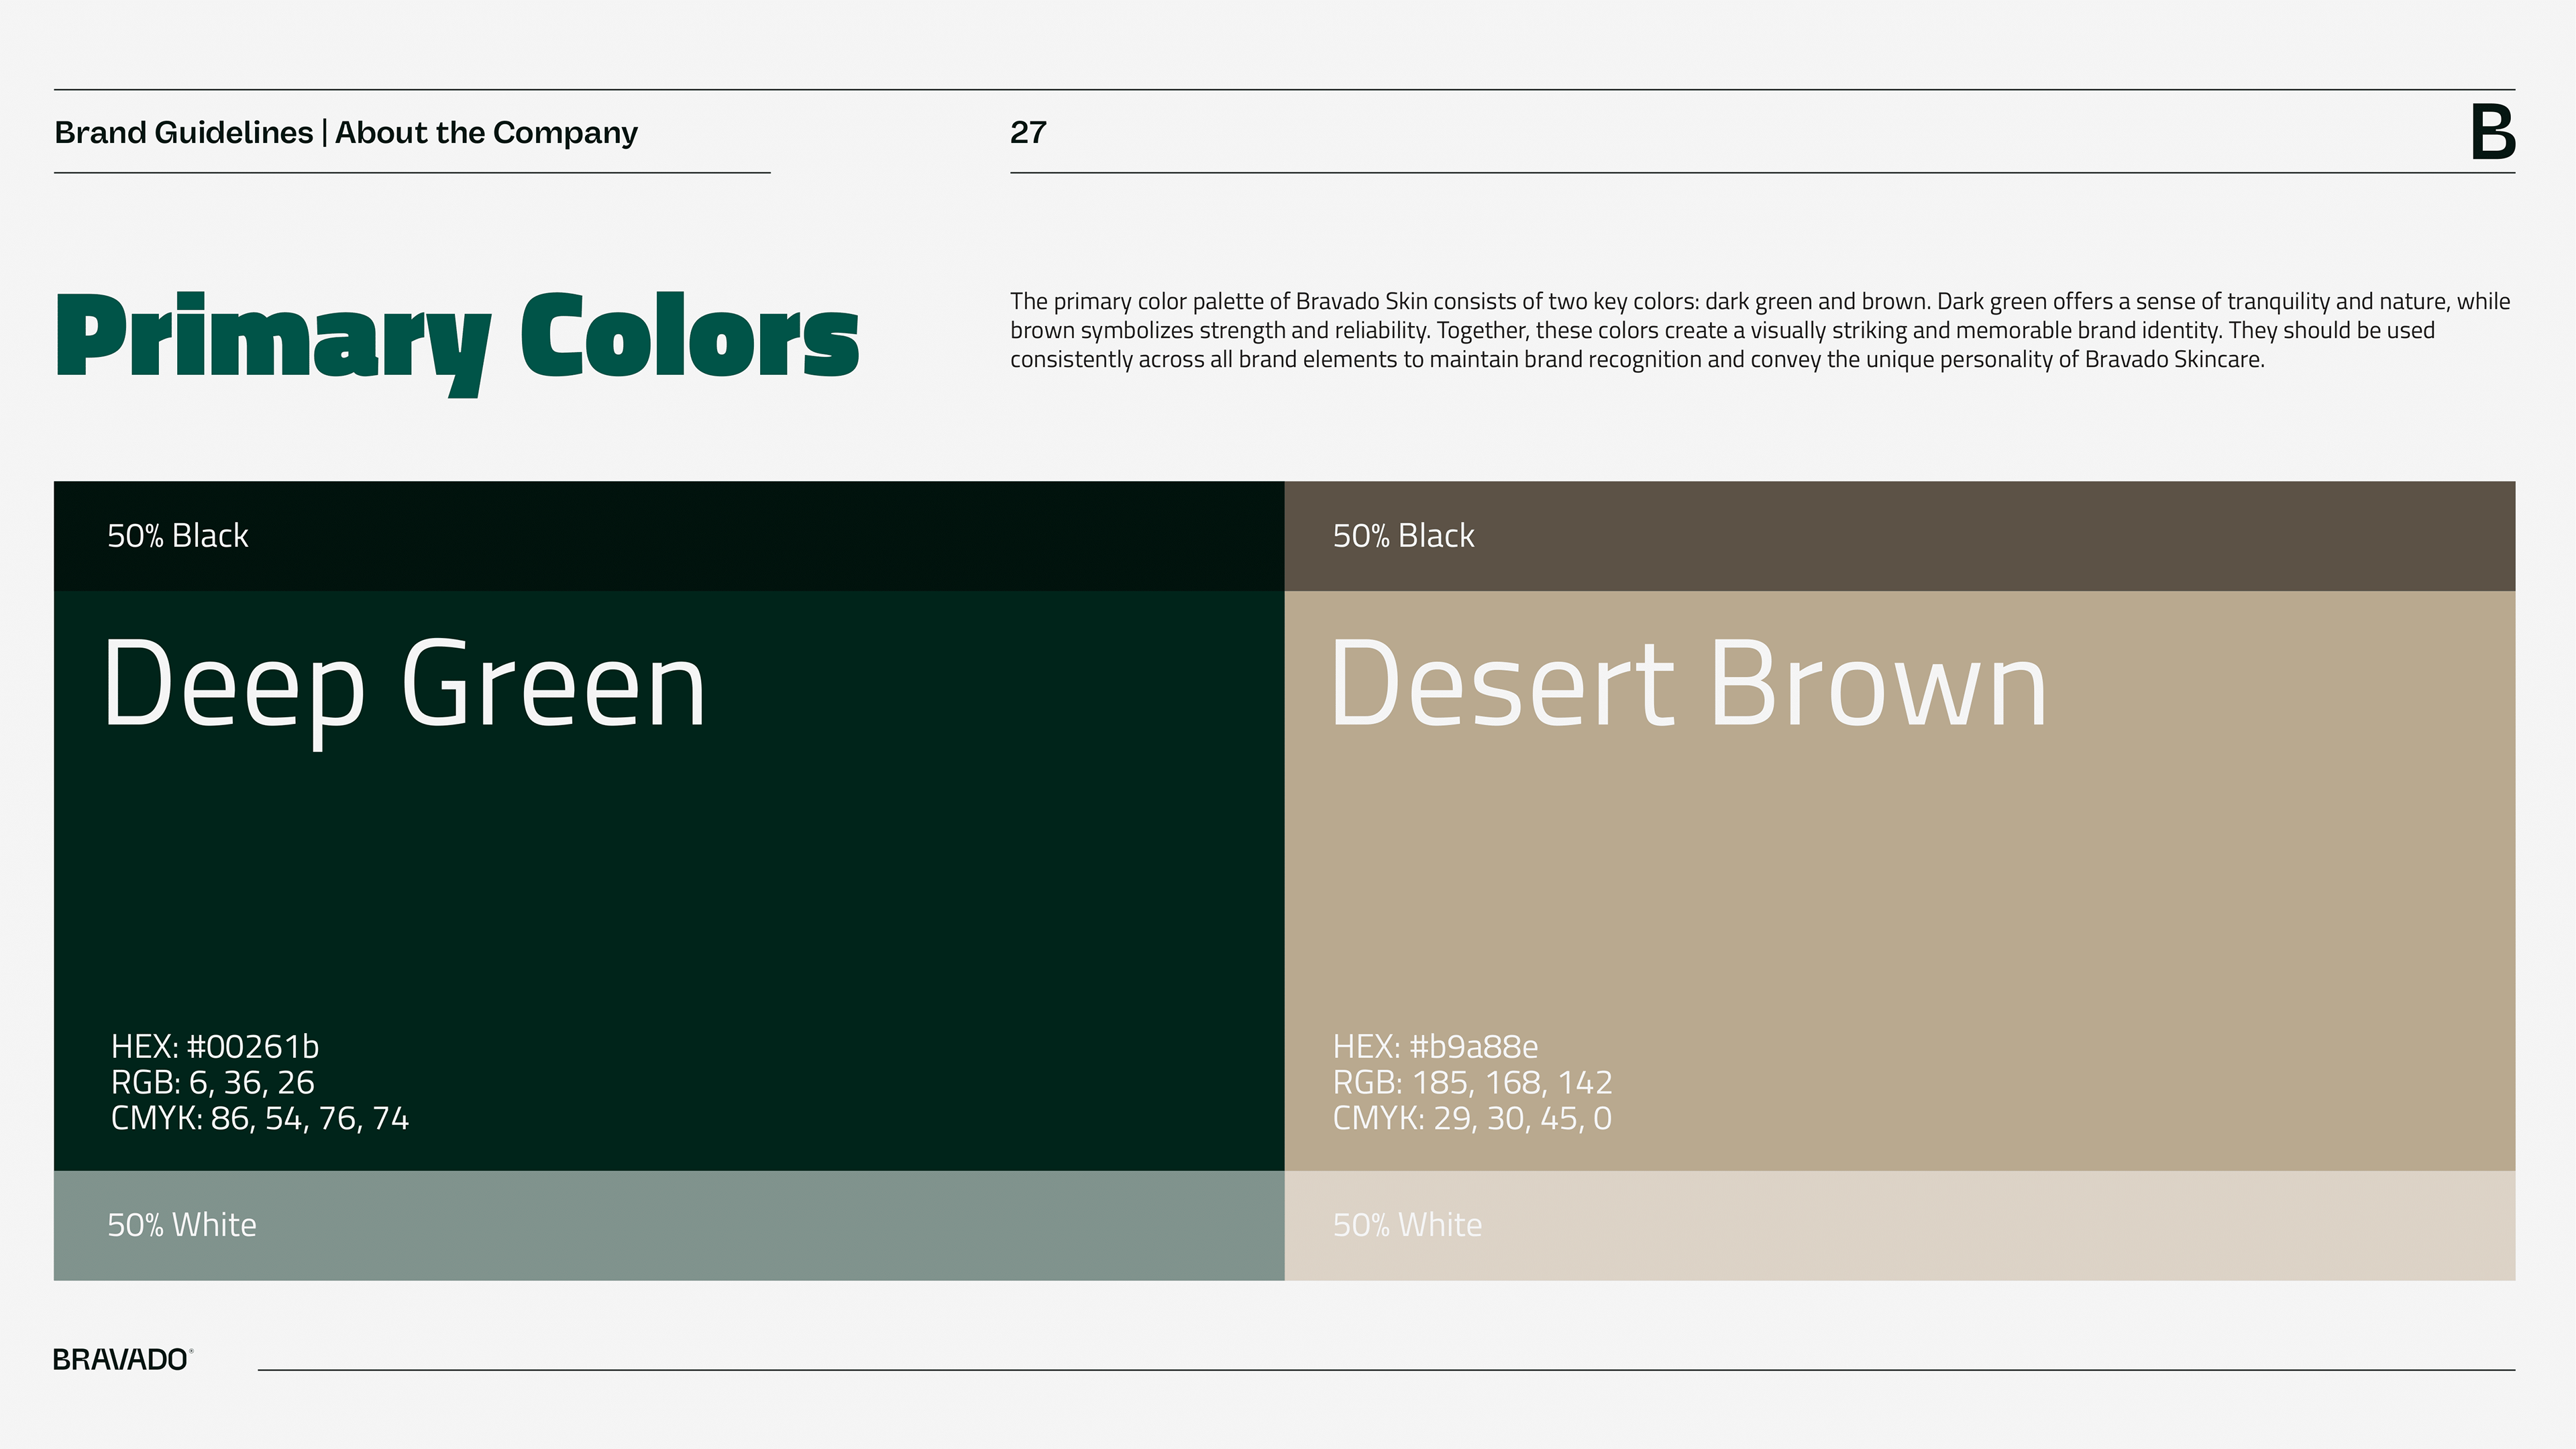Image resolution: width=2576 pixels, height=1449 pixels.
Task: Select the brown 50% Black strip
Action: point(1900,536)
